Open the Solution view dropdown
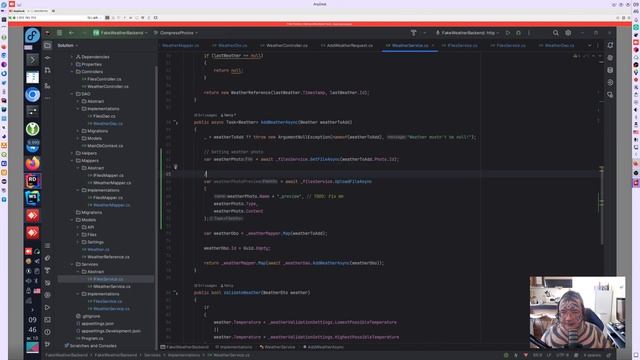The image size is (640, 360). tap(67, 45)
